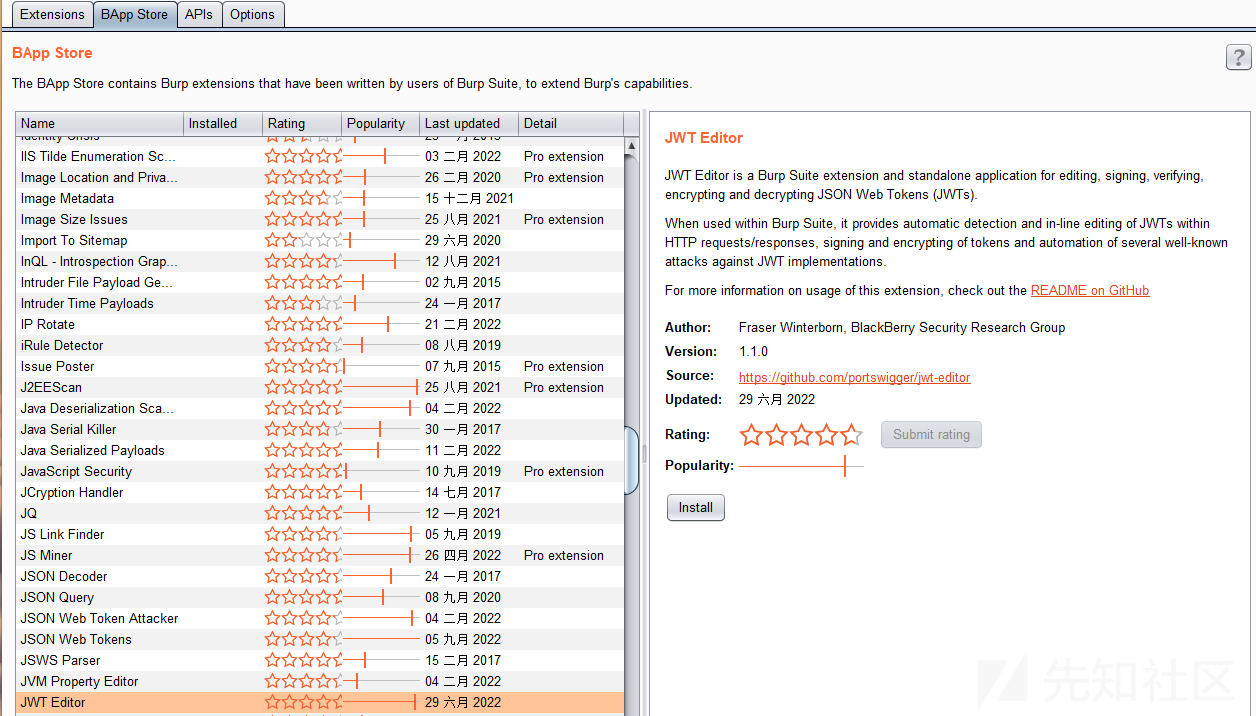Screen dimensions: 1256x716
Task: Click the Submit rating button
Action: tap(932, 435)
